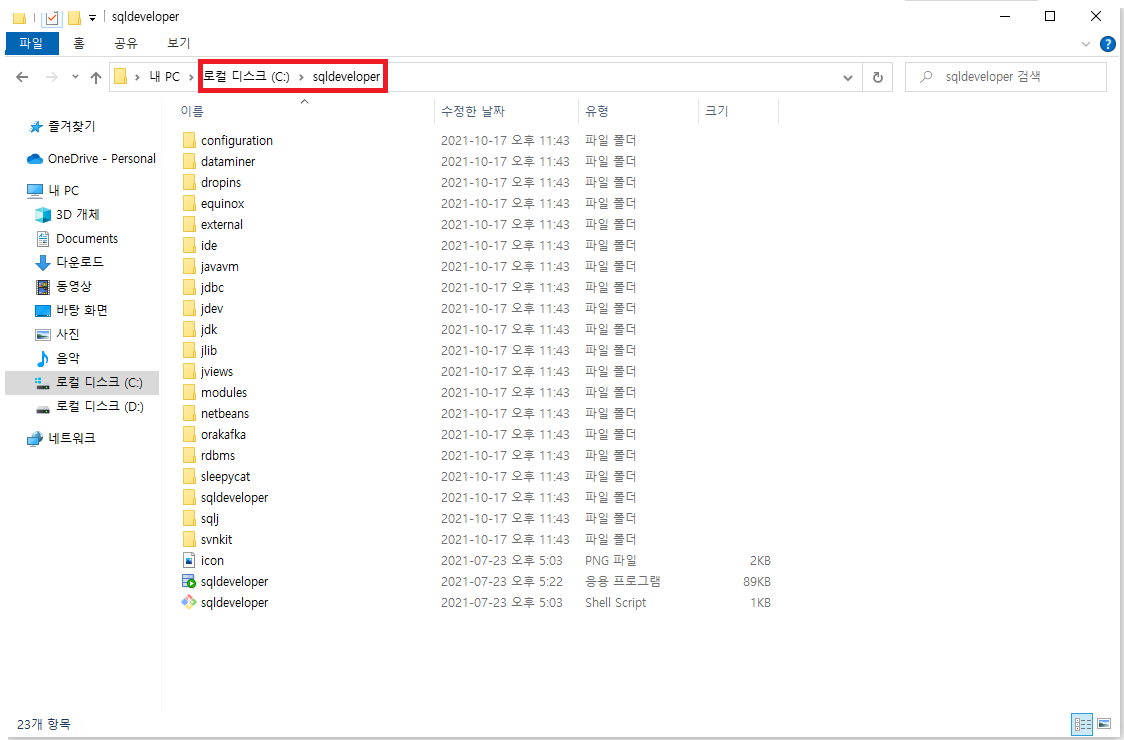Select the dropins folder icon

pyautogui.click(x=189, y=182)
